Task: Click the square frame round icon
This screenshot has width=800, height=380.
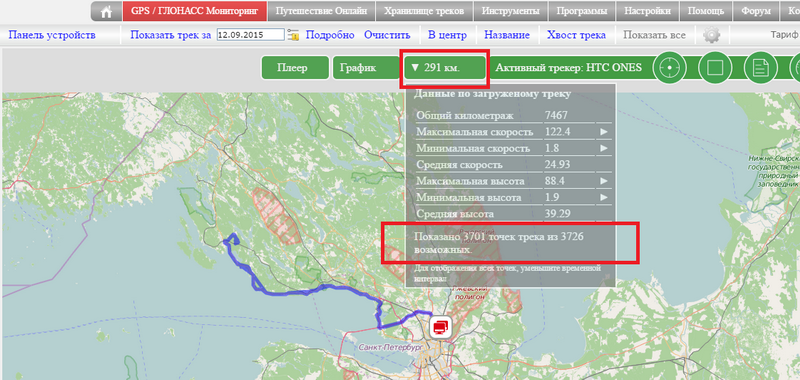Action: [715, 67]
